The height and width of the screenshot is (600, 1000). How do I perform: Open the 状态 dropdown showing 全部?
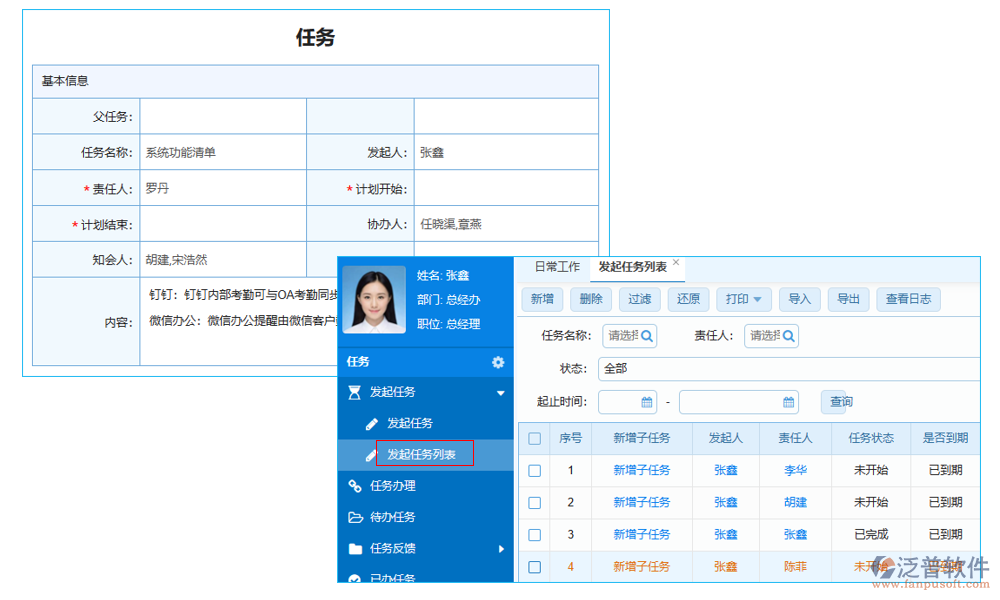(700, 368)
